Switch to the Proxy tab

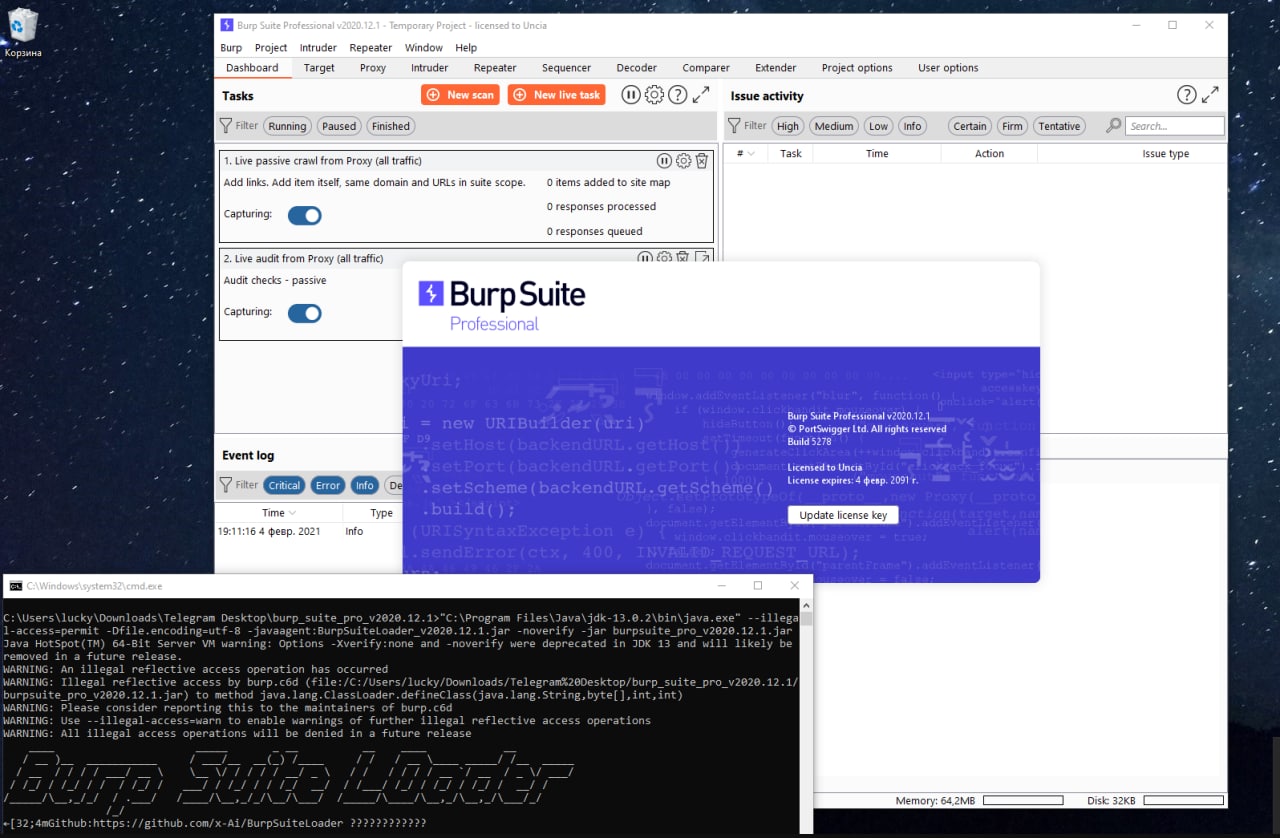tap(373, 68)
